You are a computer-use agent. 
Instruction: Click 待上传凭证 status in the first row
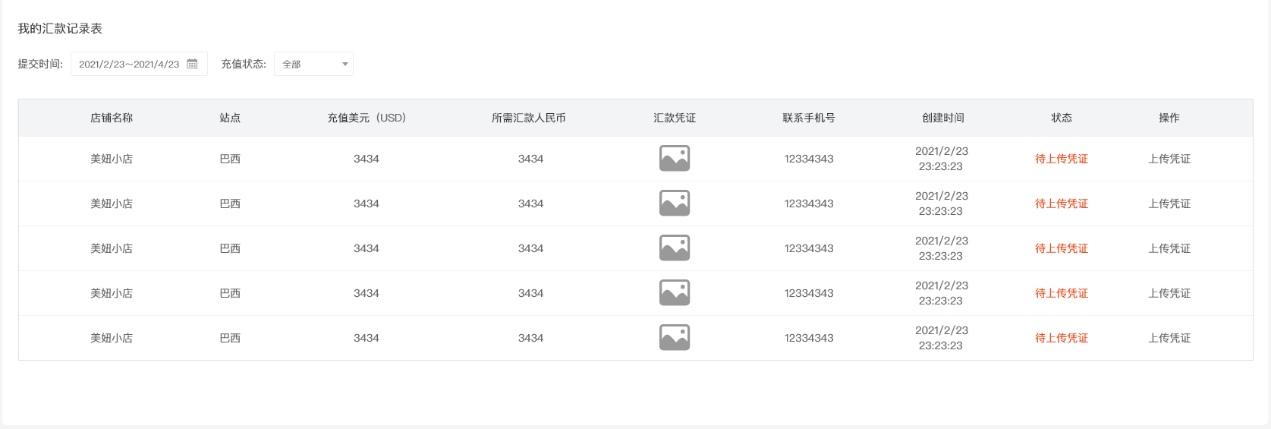pyautogui.click(x=1061, y=158)
